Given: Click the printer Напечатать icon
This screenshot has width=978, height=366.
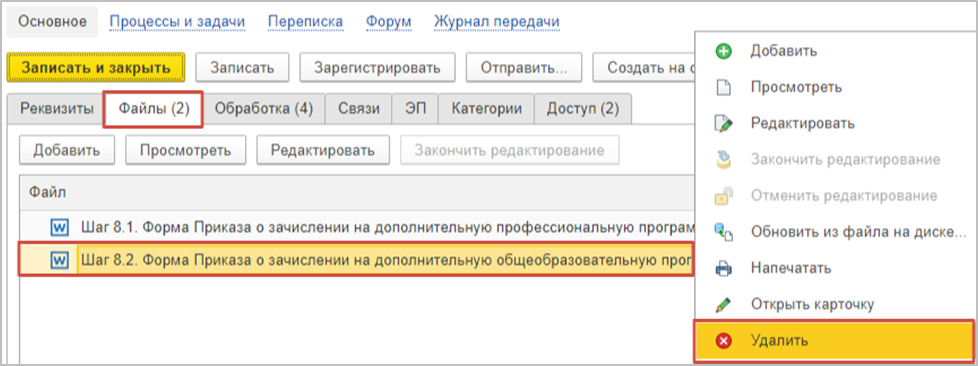Looking at the screenshot, I should pos(723,269).
